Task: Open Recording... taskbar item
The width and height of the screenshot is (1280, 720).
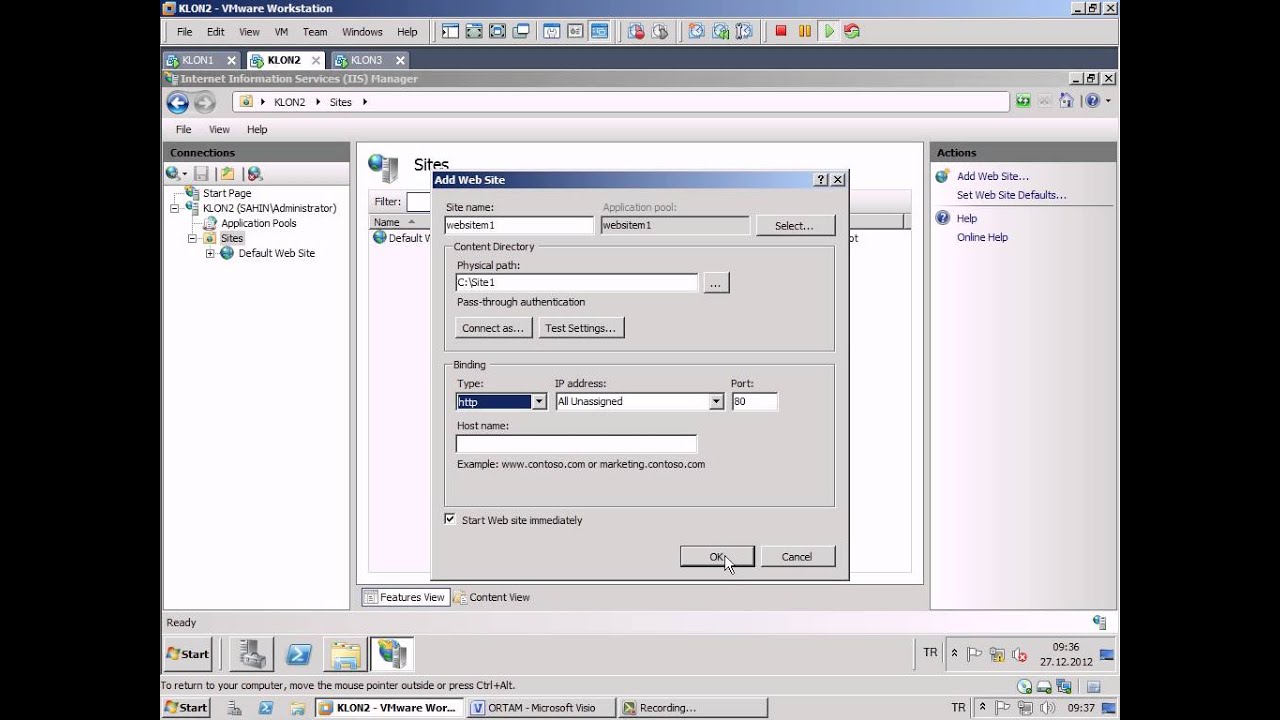Action: tap(692, 708)
